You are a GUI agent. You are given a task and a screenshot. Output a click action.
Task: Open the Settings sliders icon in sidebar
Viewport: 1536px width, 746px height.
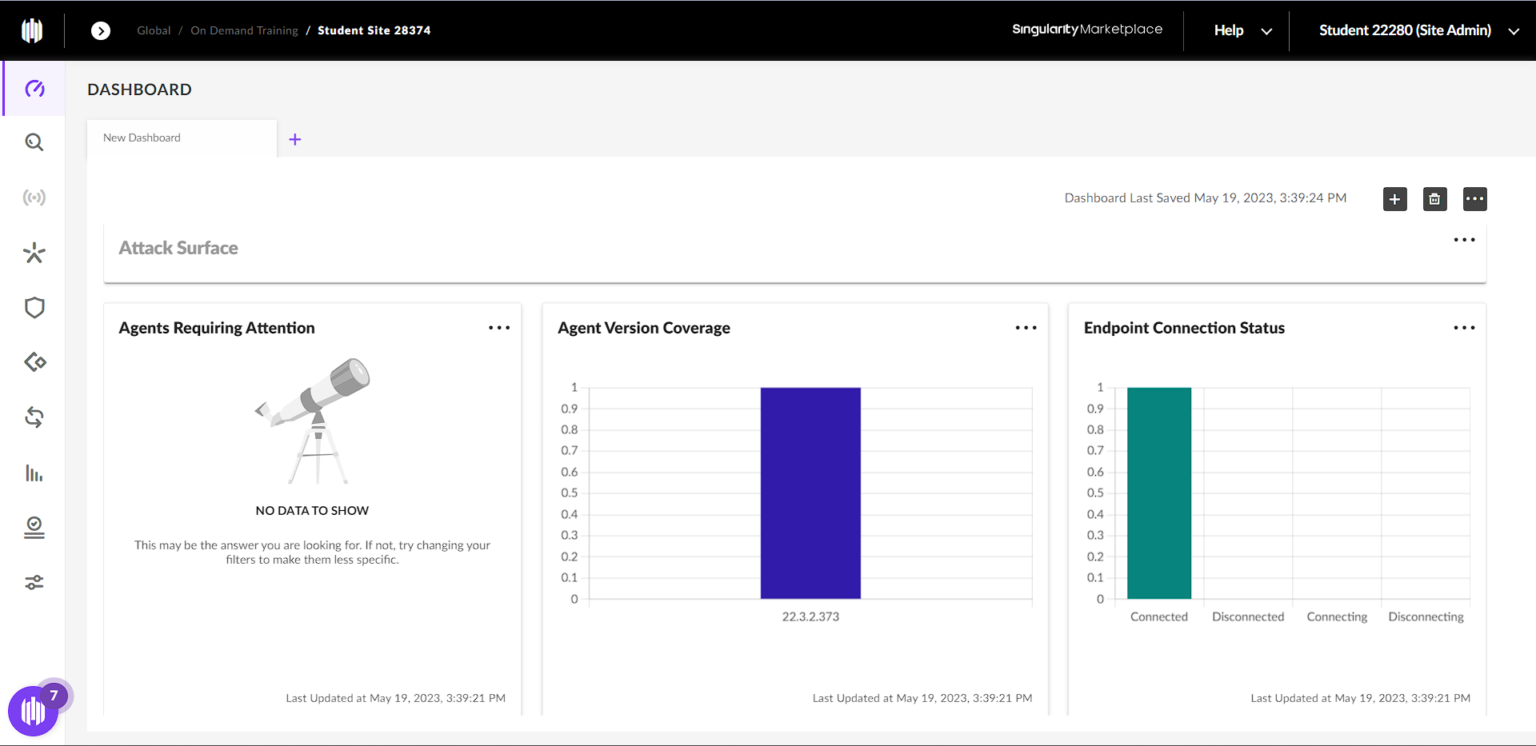click(x=33, y=581)
